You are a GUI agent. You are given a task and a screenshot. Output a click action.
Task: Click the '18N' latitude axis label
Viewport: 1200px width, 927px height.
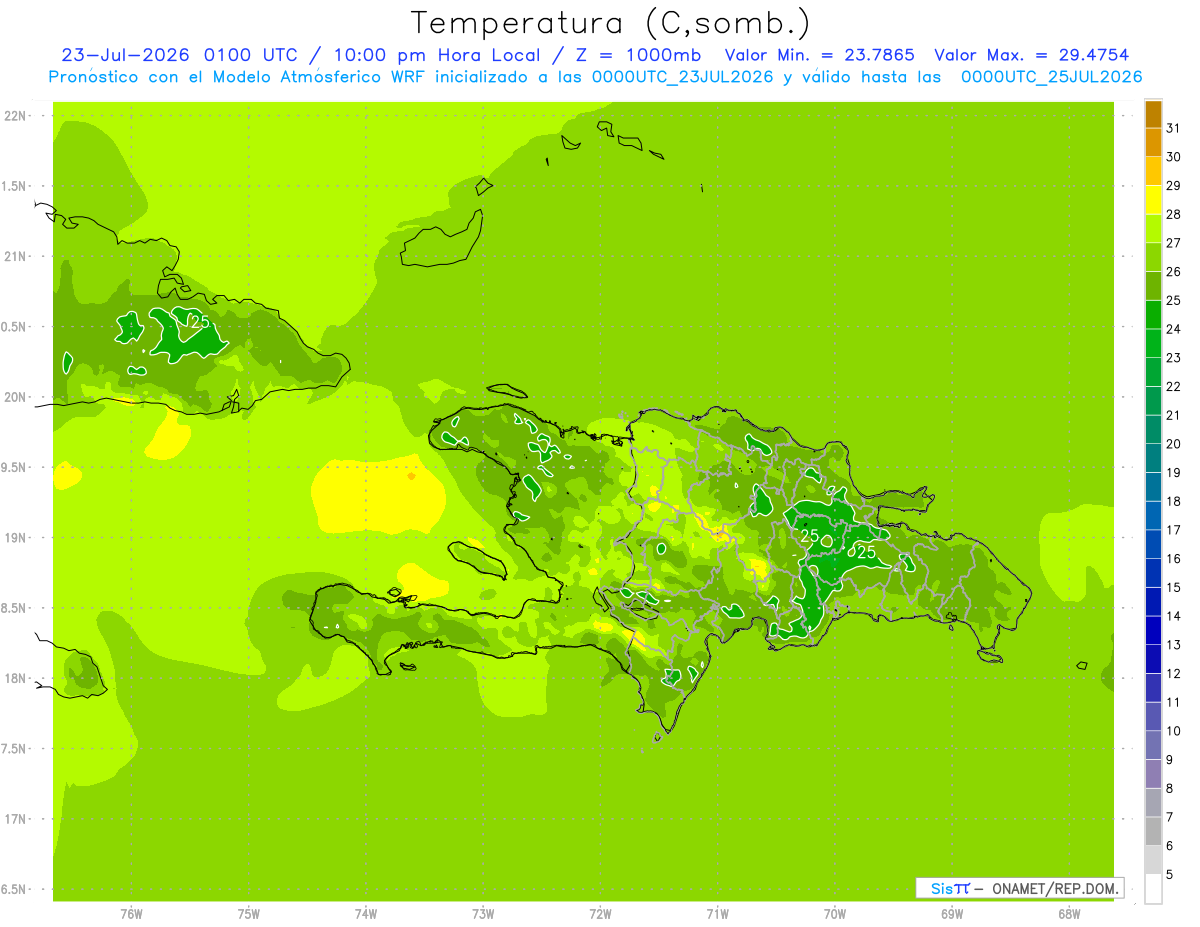(x=15, y=678)
